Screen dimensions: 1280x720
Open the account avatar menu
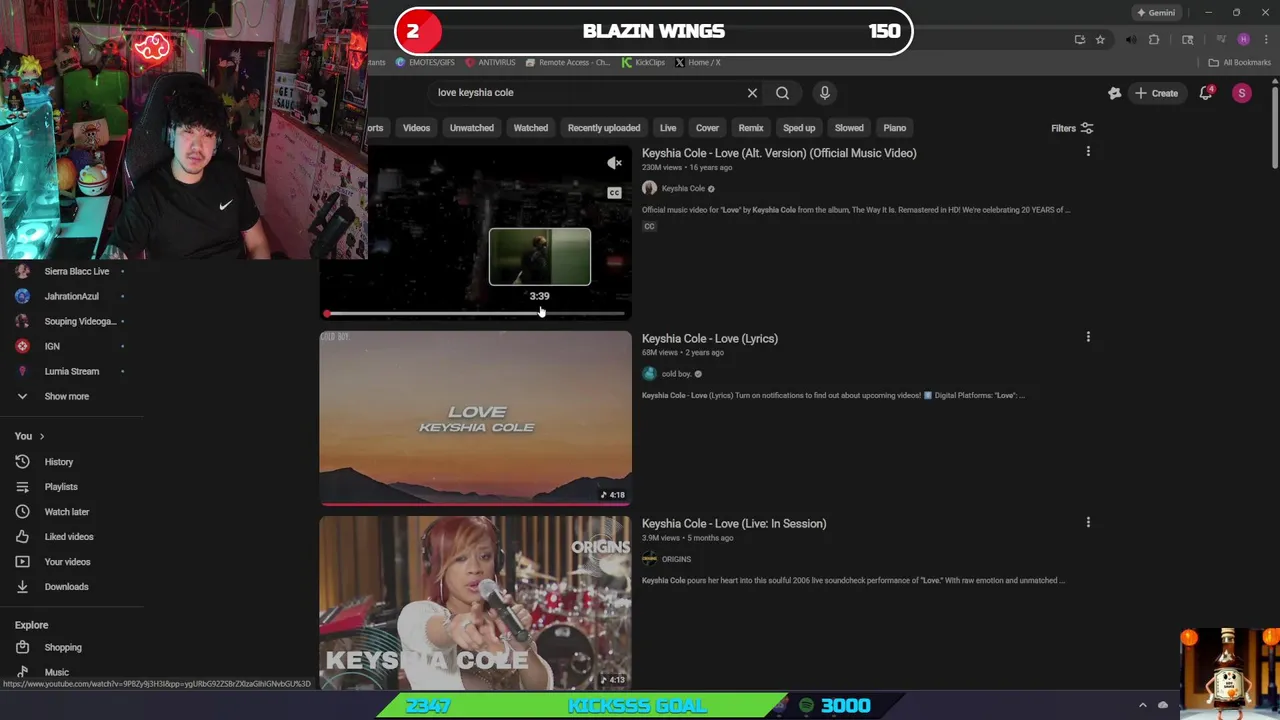[x=1241, y=93]
